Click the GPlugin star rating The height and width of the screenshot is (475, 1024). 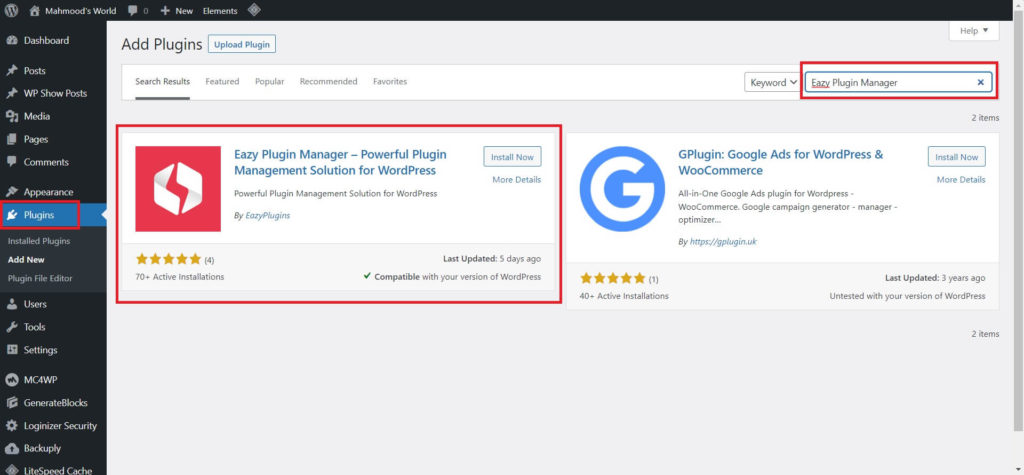tap(613, 278)
